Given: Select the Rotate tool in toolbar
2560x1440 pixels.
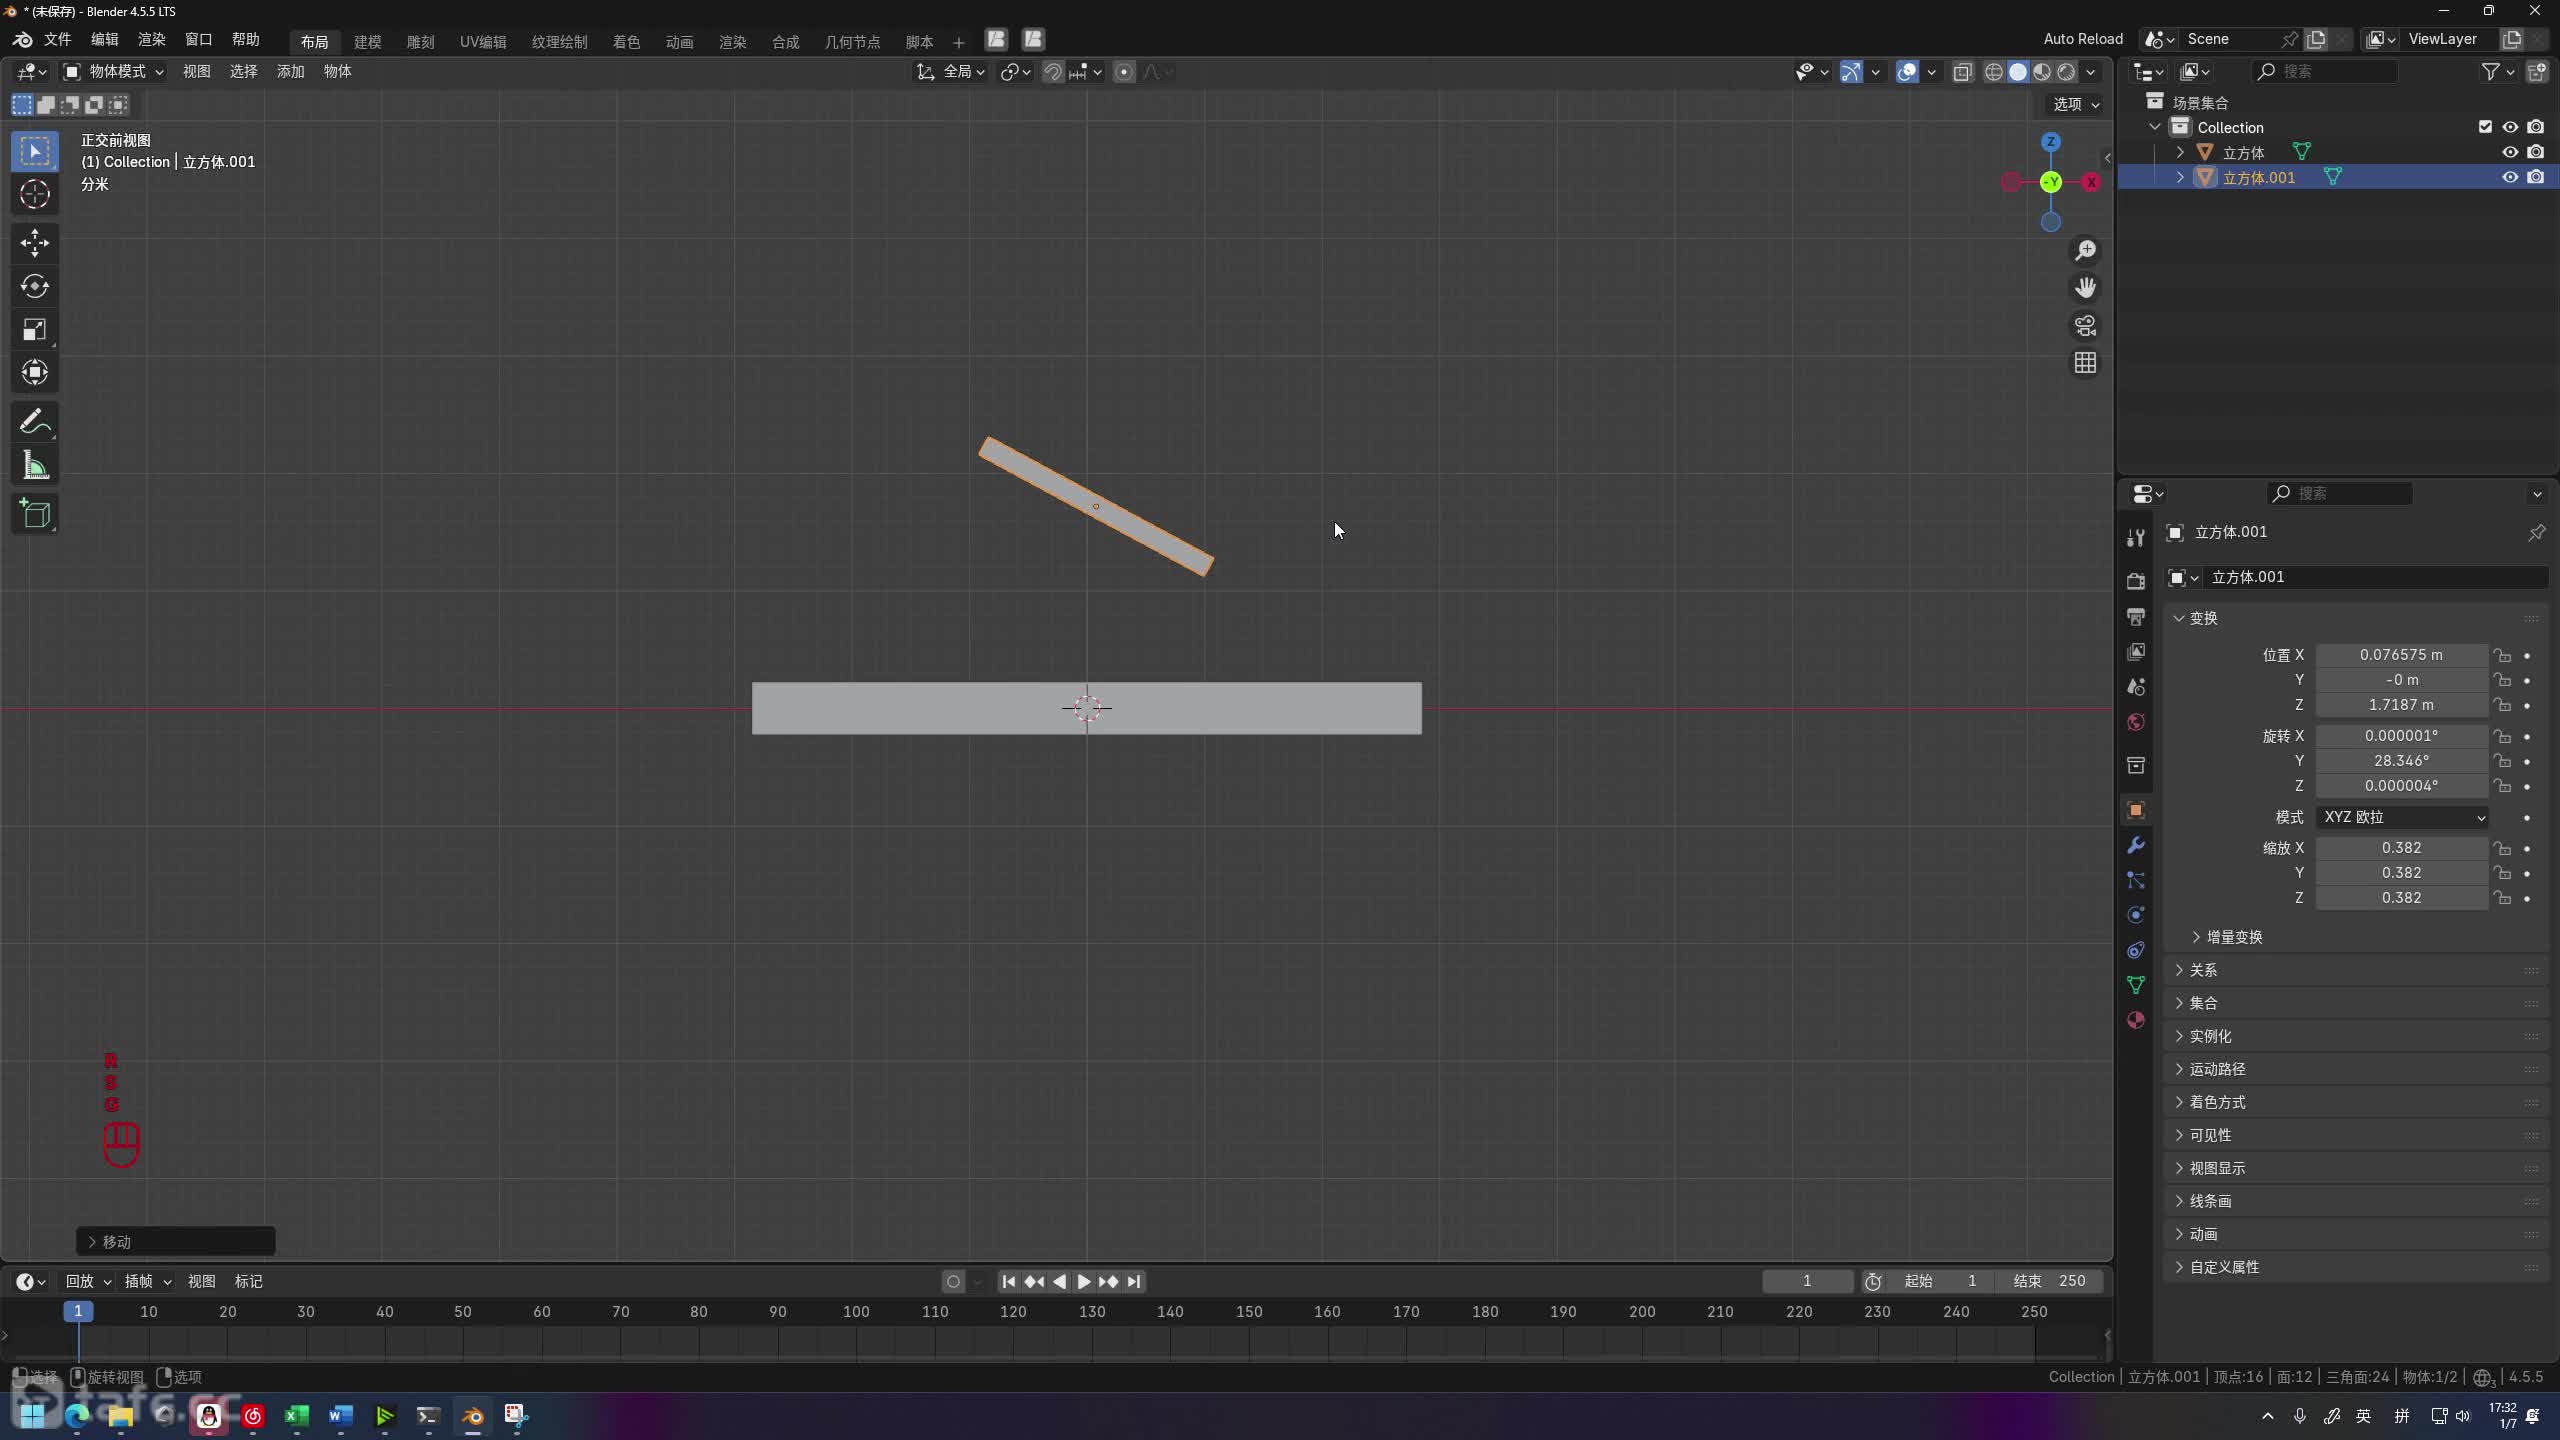Looking at the screenshot, I should coord(35,287).
